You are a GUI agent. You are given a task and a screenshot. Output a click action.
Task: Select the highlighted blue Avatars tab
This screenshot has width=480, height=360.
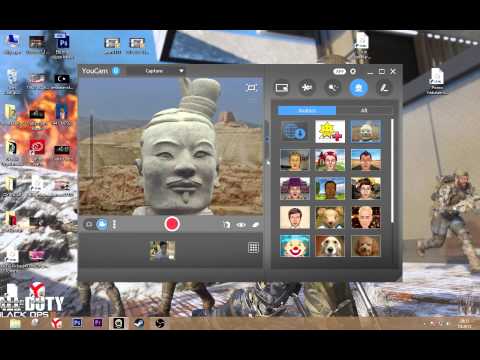point(307,110)
